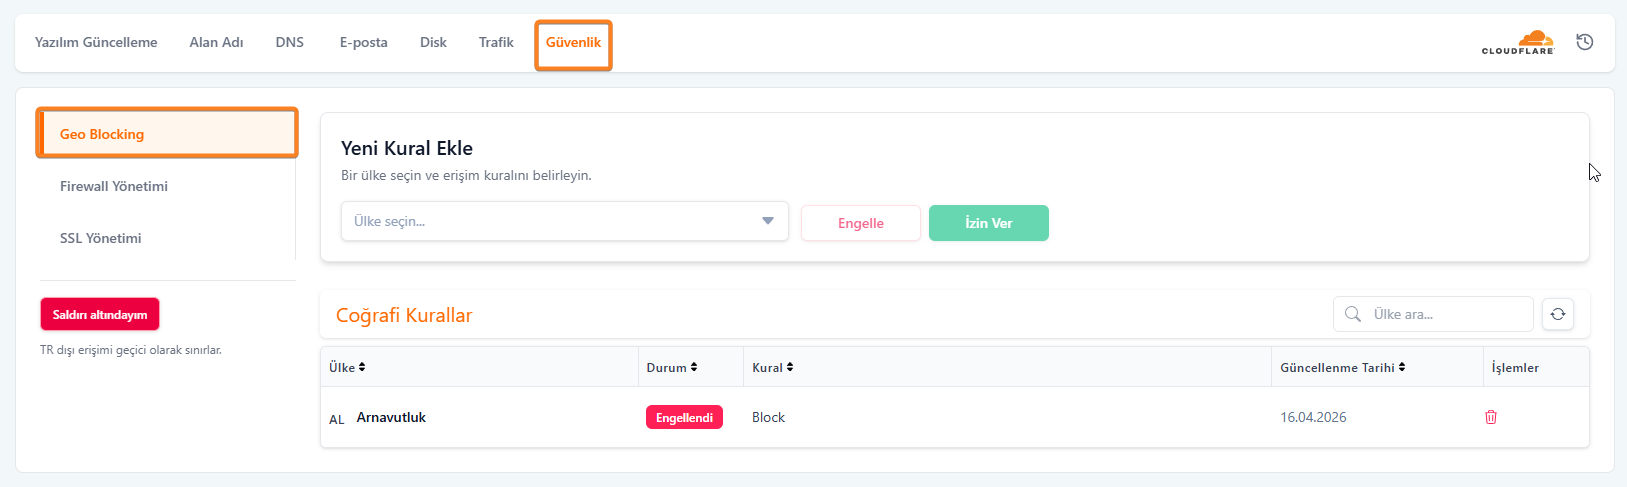This screenshot has height=487, width=1627.
Task: Go to Yazılım Güncelleme tab
Action: [x=96, y=42]
